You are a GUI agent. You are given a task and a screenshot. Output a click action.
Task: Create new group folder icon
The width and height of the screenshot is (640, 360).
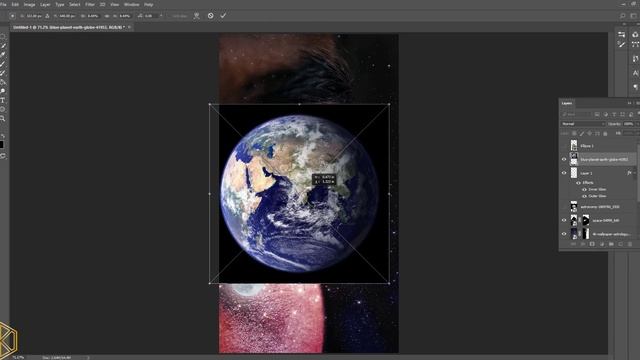[611, 244]
